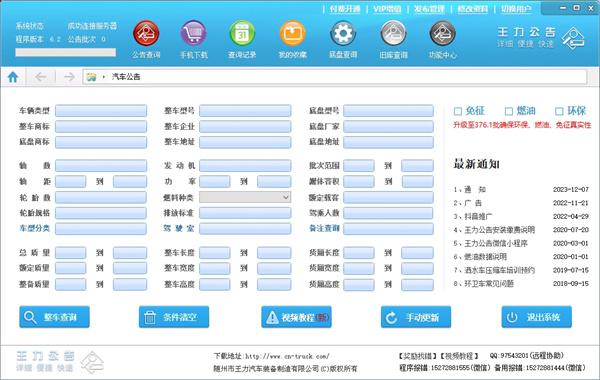Focus the 排放标准 input field
Image resolution: width=600 pixels, height=380 pixels.
tap(245, 213)
